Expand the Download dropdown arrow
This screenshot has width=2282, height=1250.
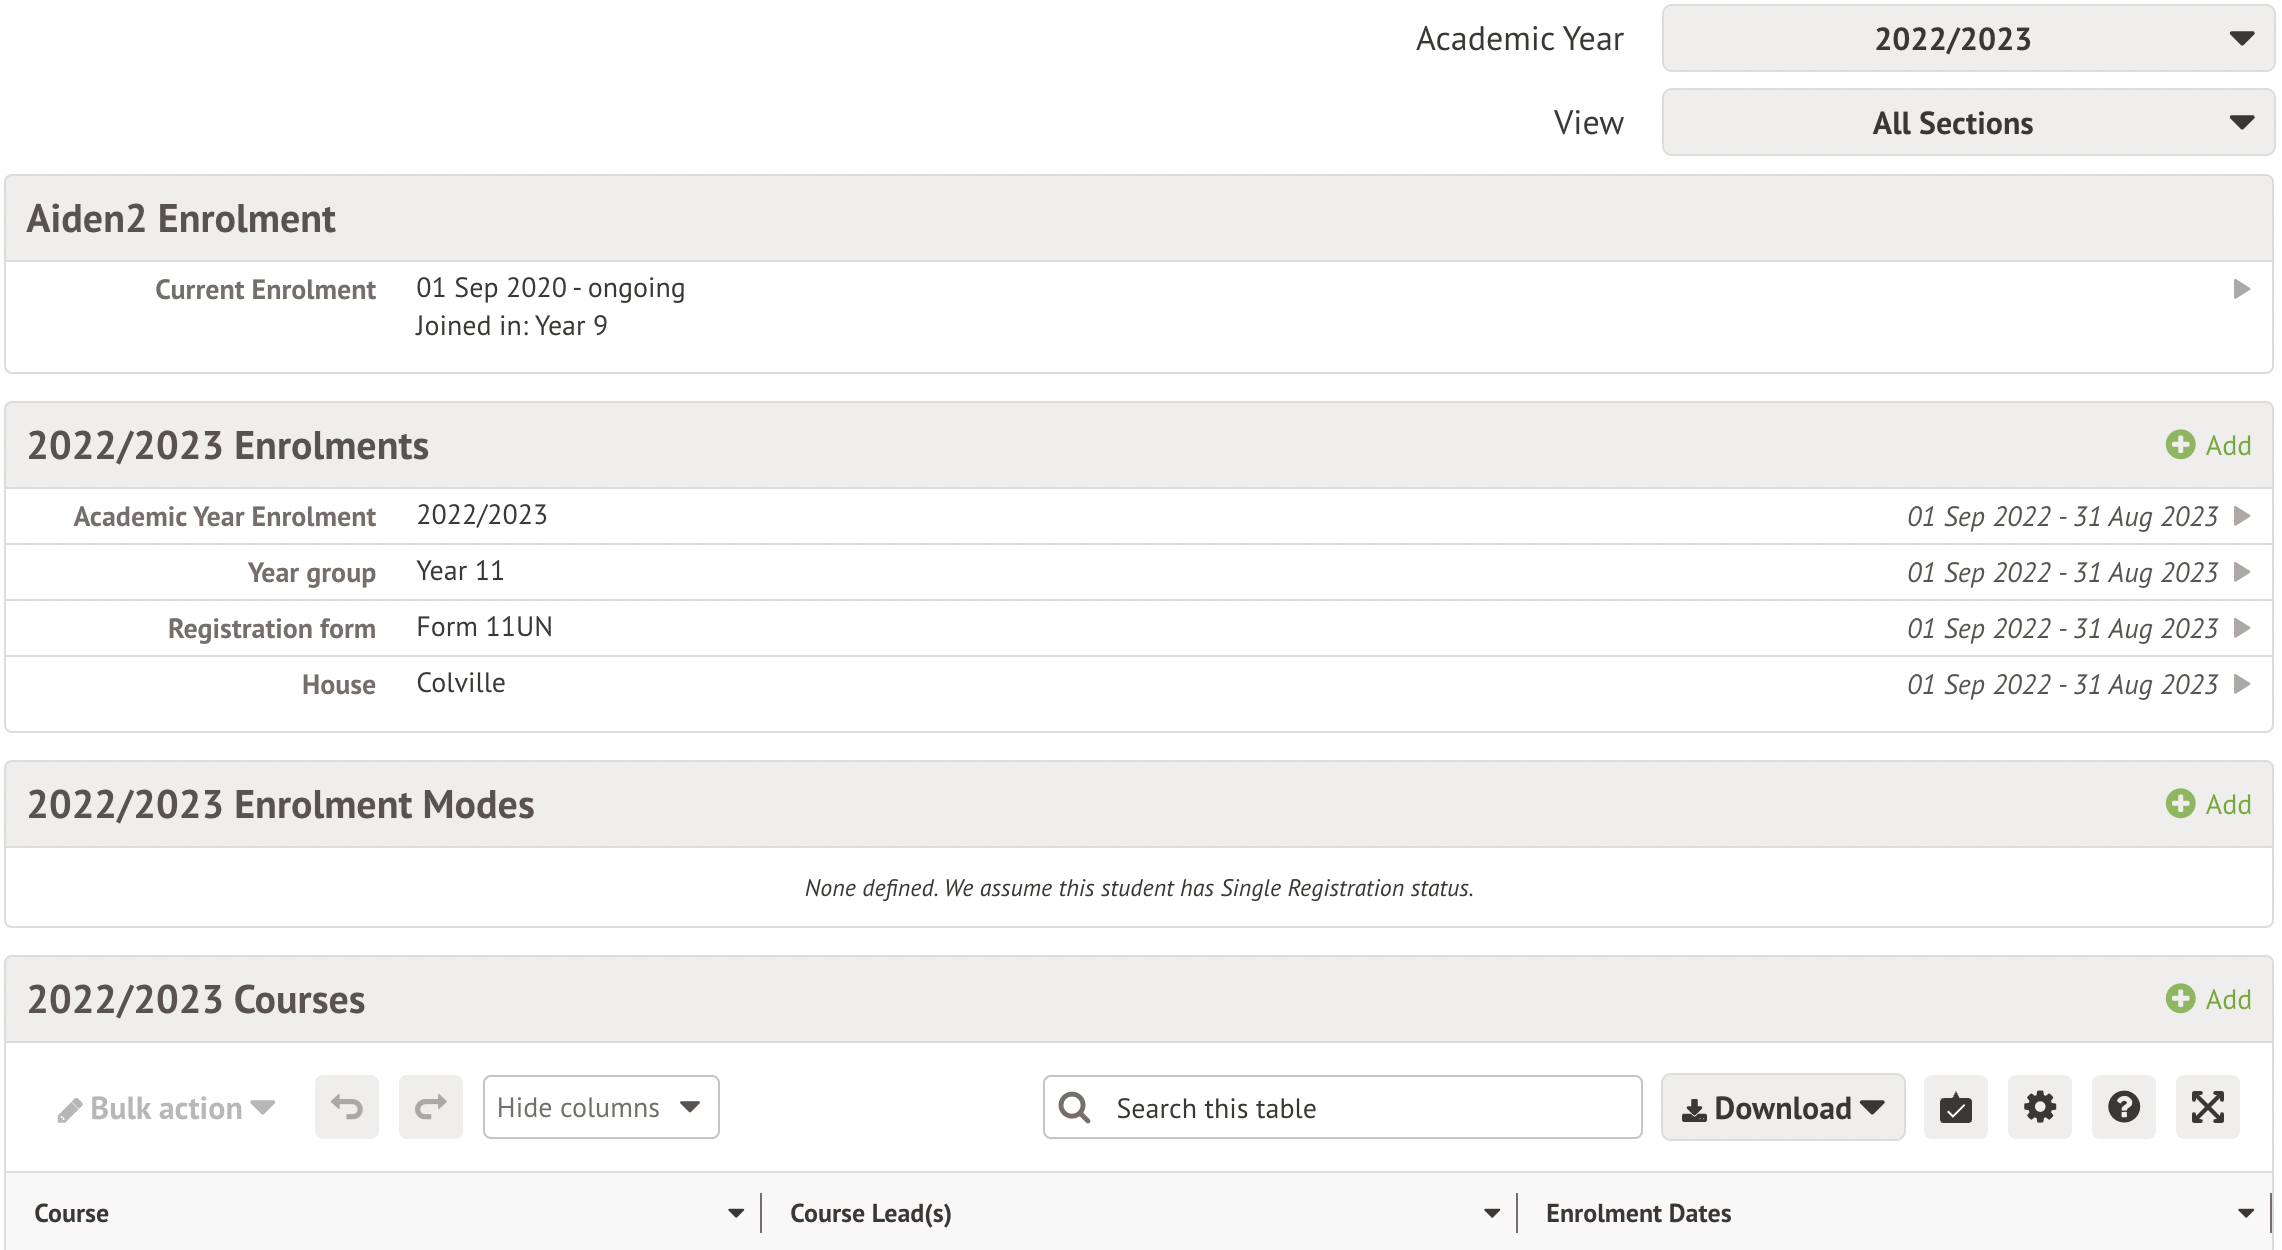(x=1872, y=1107)
